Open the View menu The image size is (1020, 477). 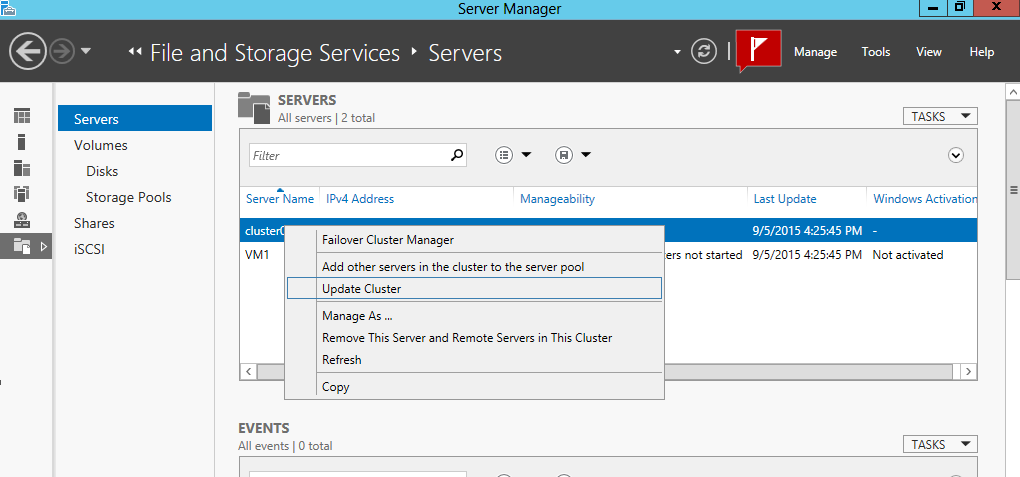tap(928, 52)
